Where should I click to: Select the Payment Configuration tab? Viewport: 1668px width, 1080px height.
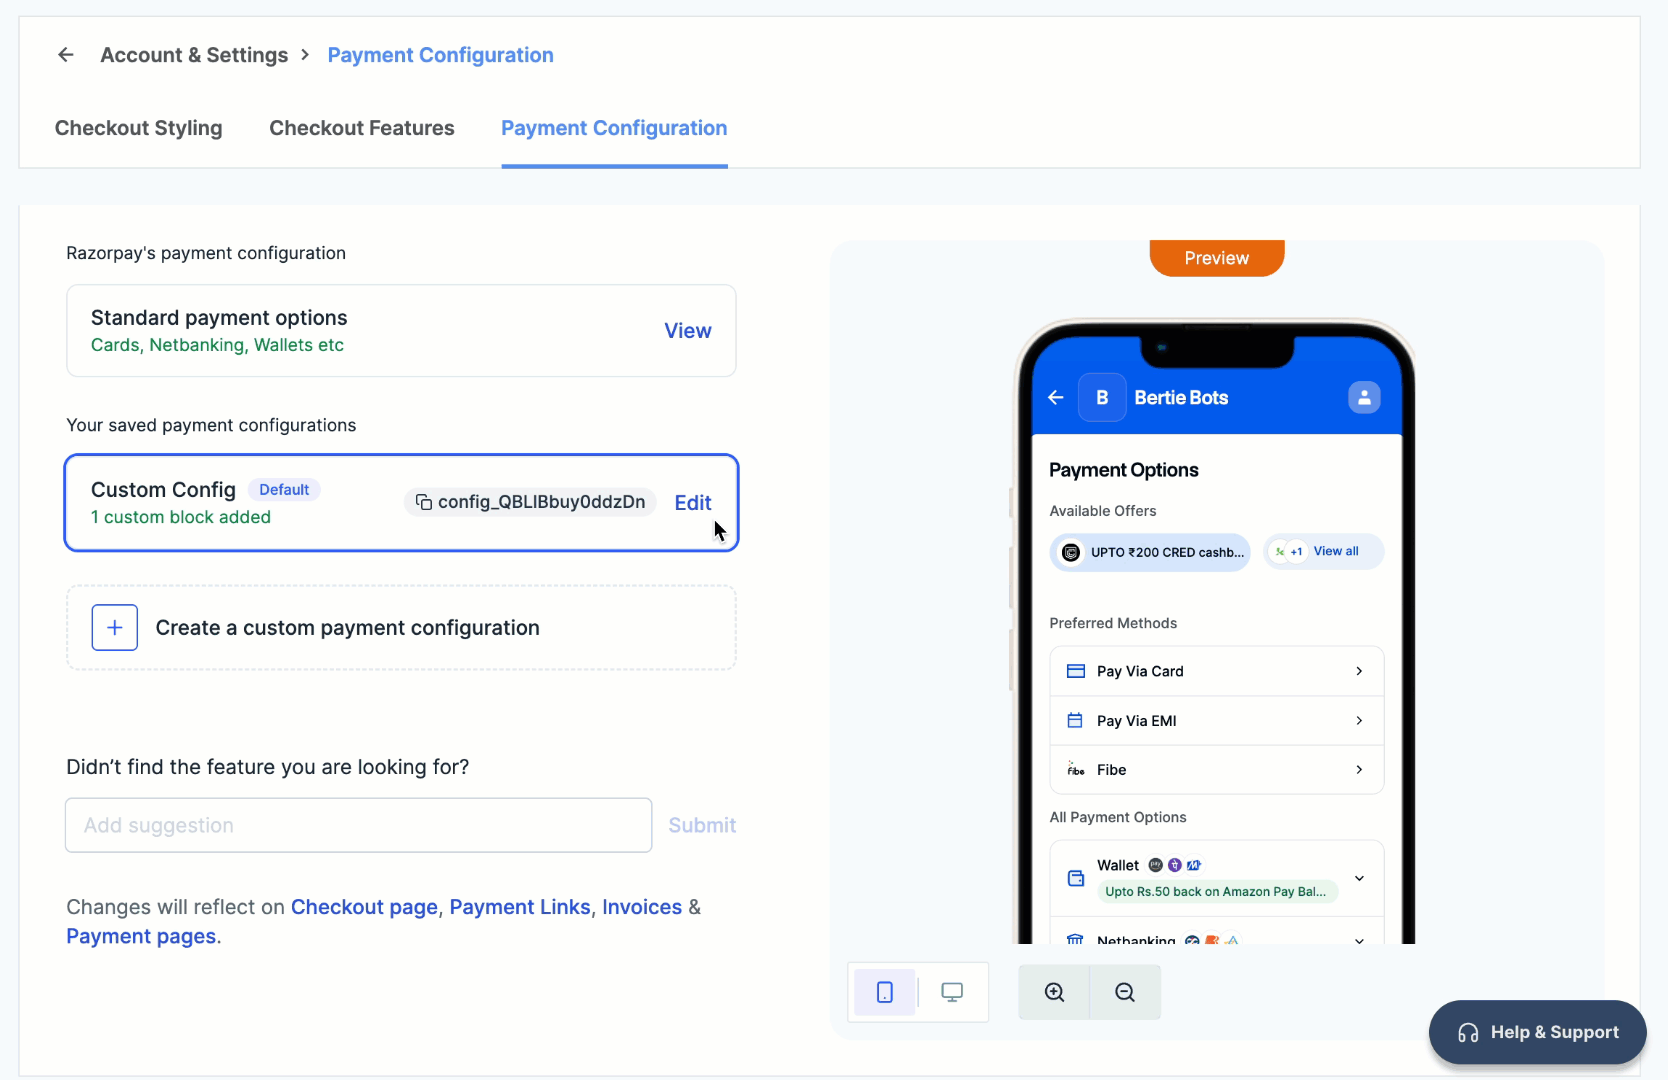point(614,128)
